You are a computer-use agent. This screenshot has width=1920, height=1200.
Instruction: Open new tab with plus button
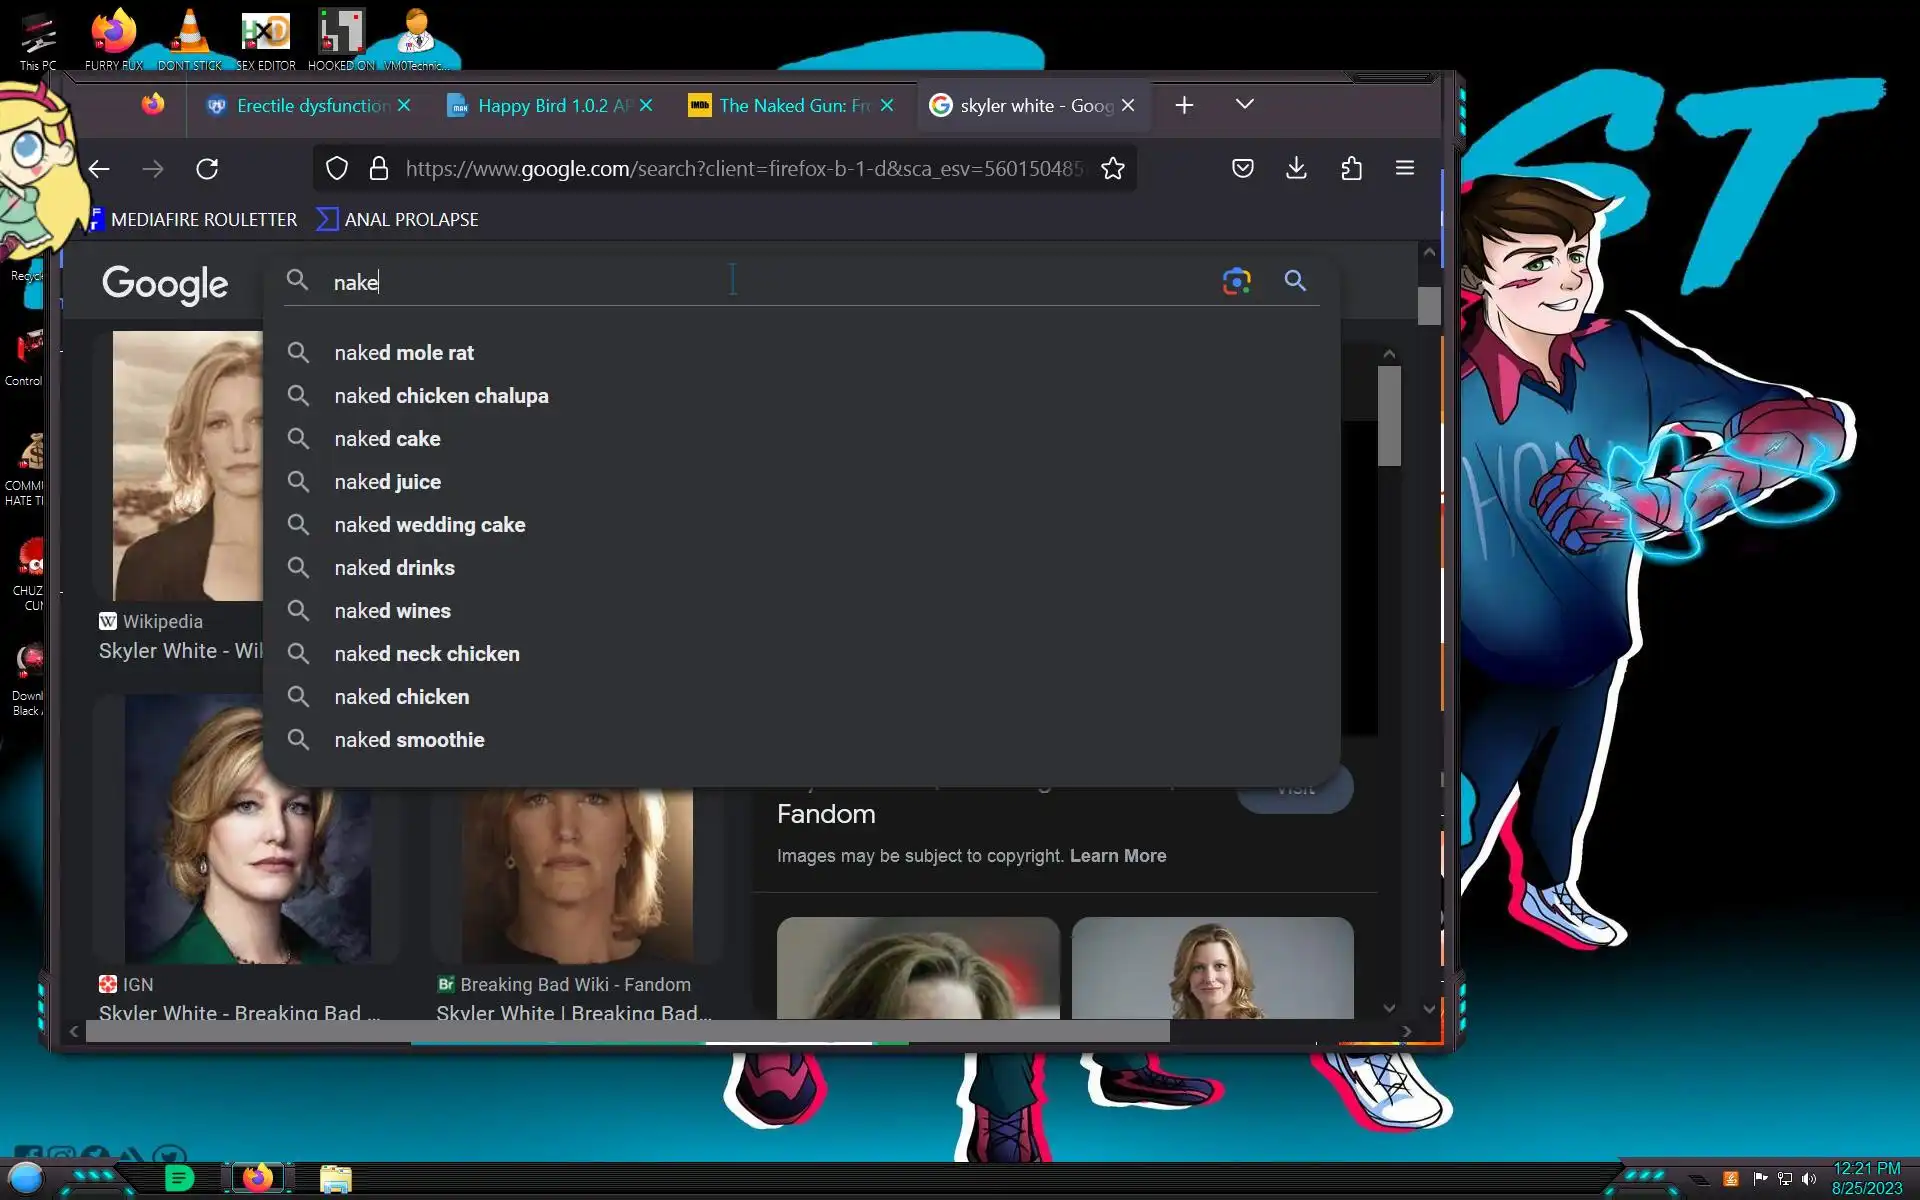pyautogui.click(x=1184, y=105)
